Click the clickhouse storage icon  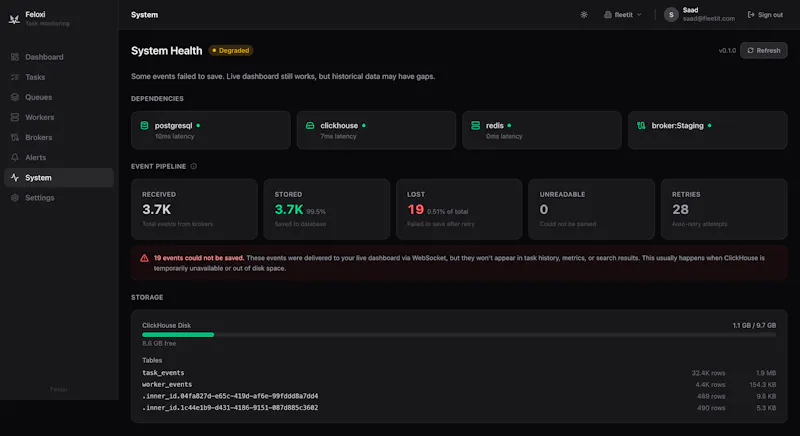click(310, 125)
